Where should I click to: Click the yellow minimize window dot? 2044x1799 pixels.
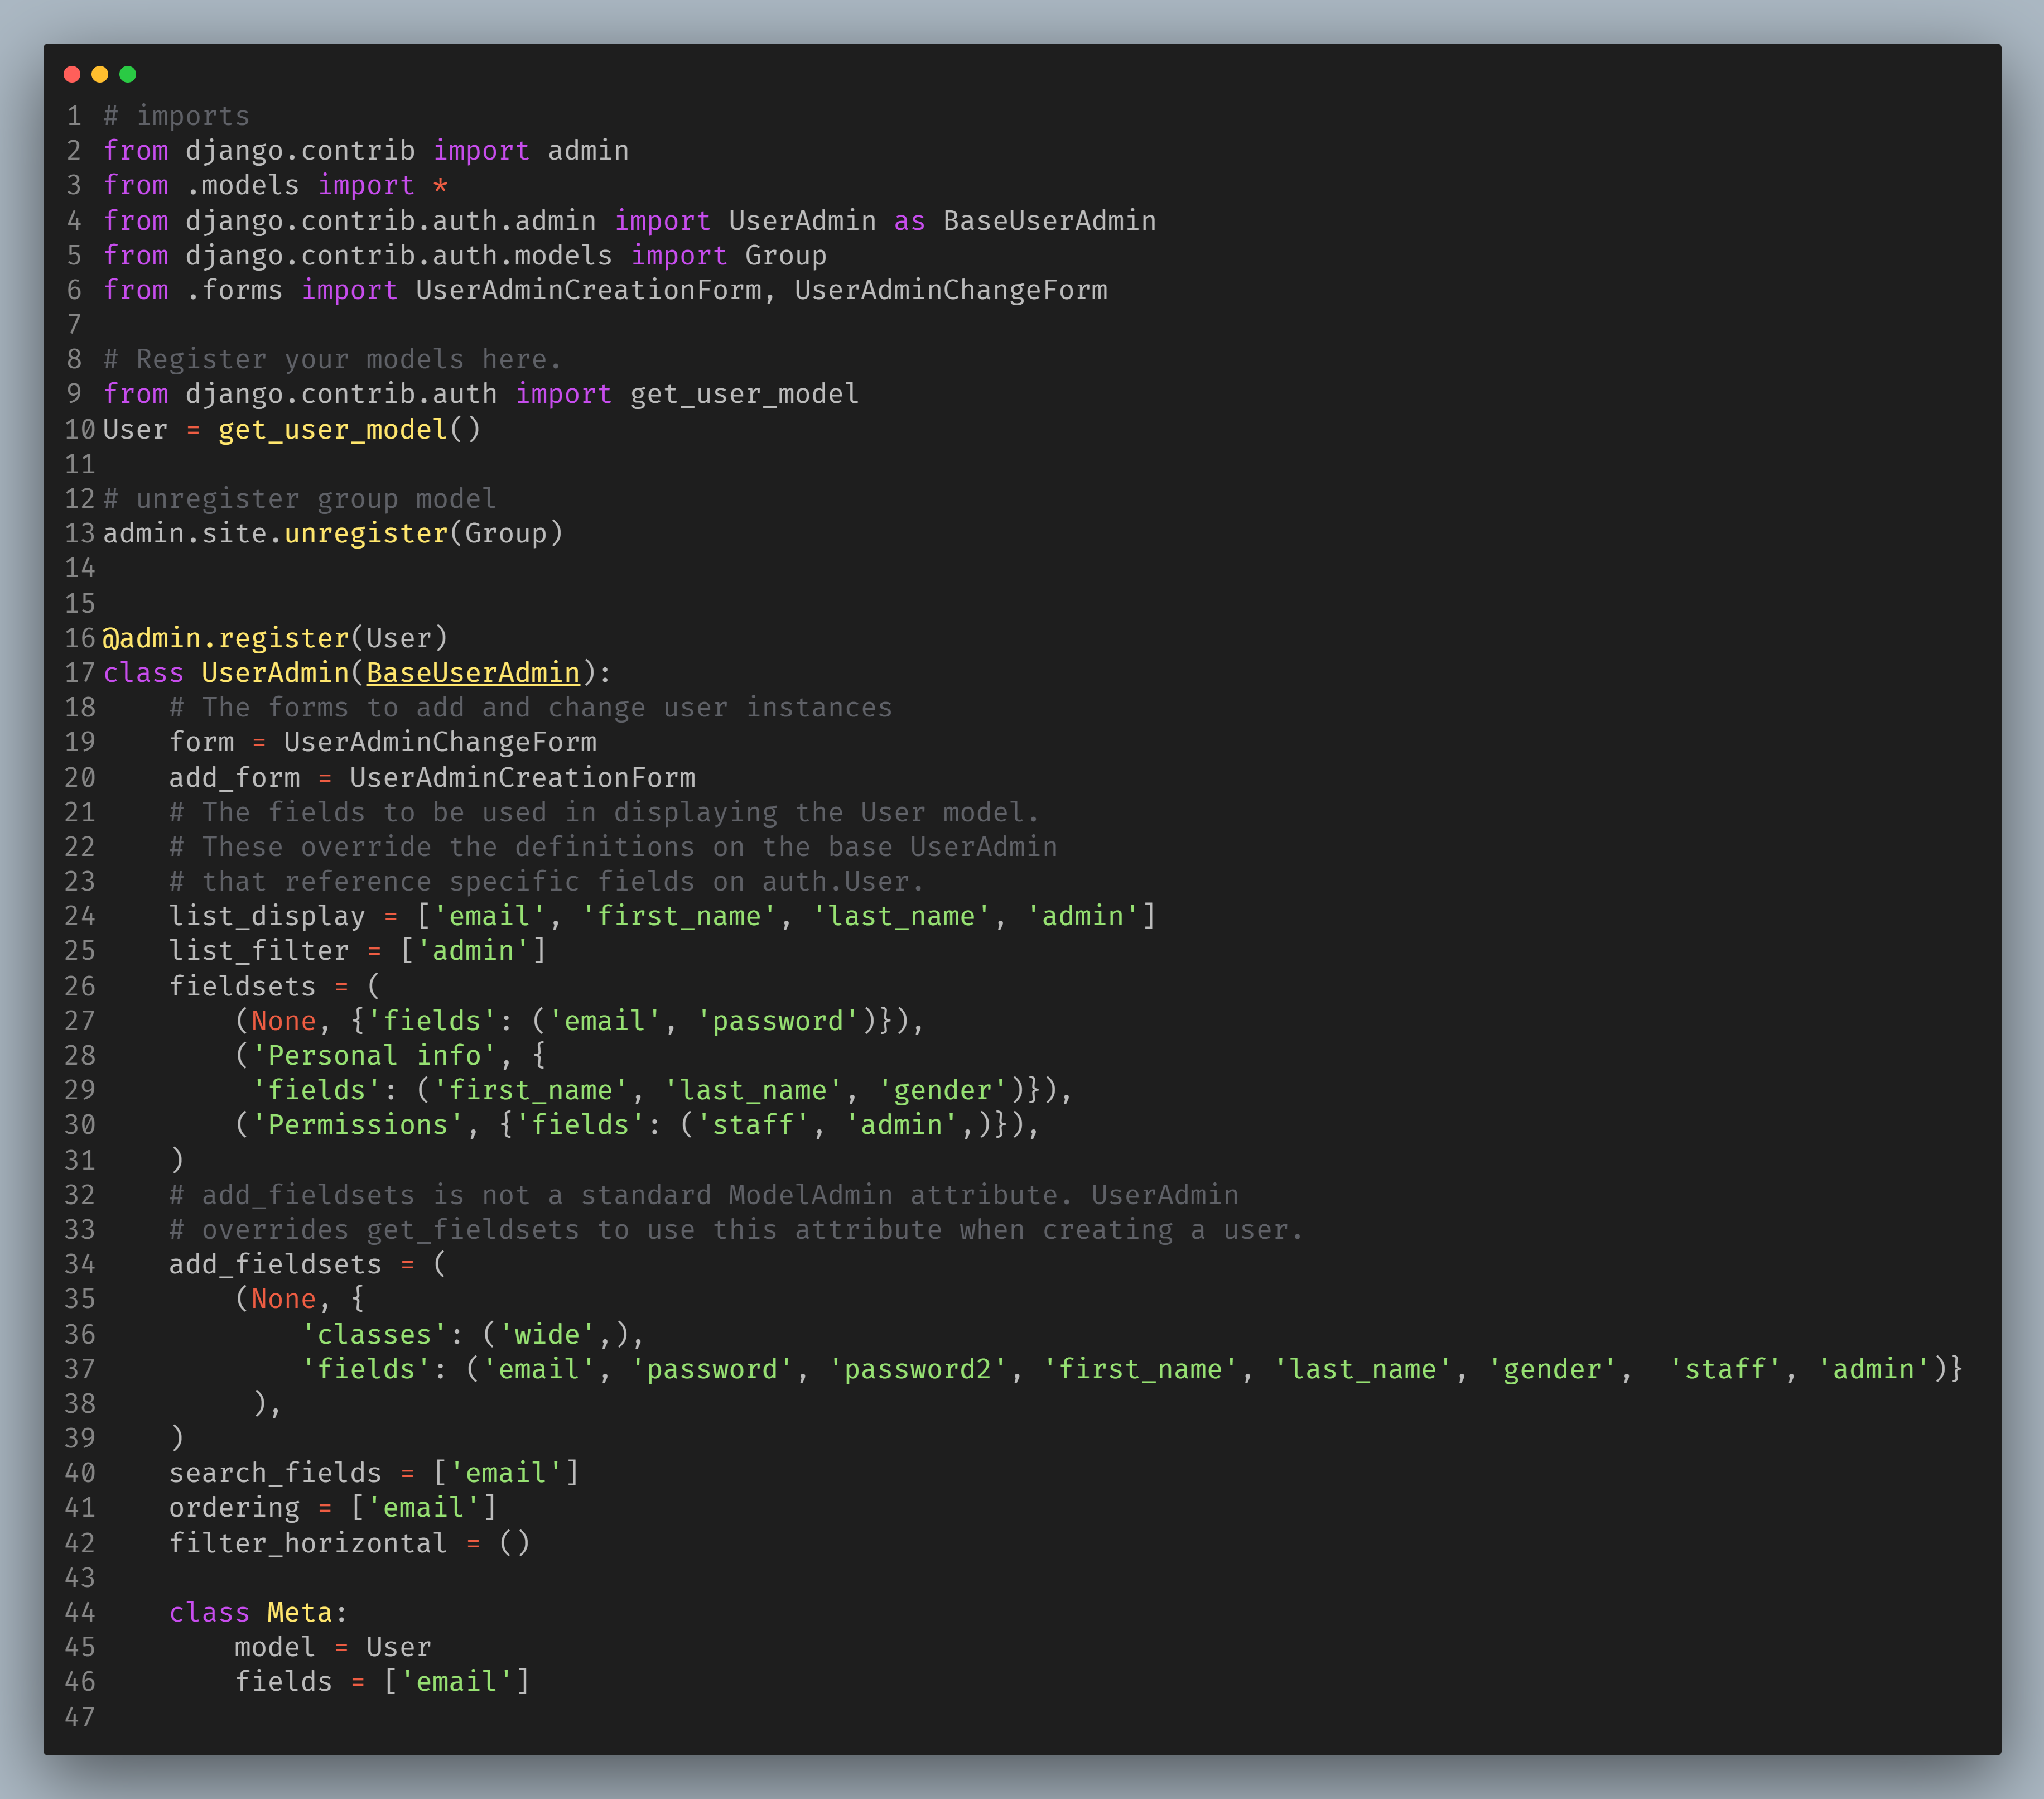100,74
